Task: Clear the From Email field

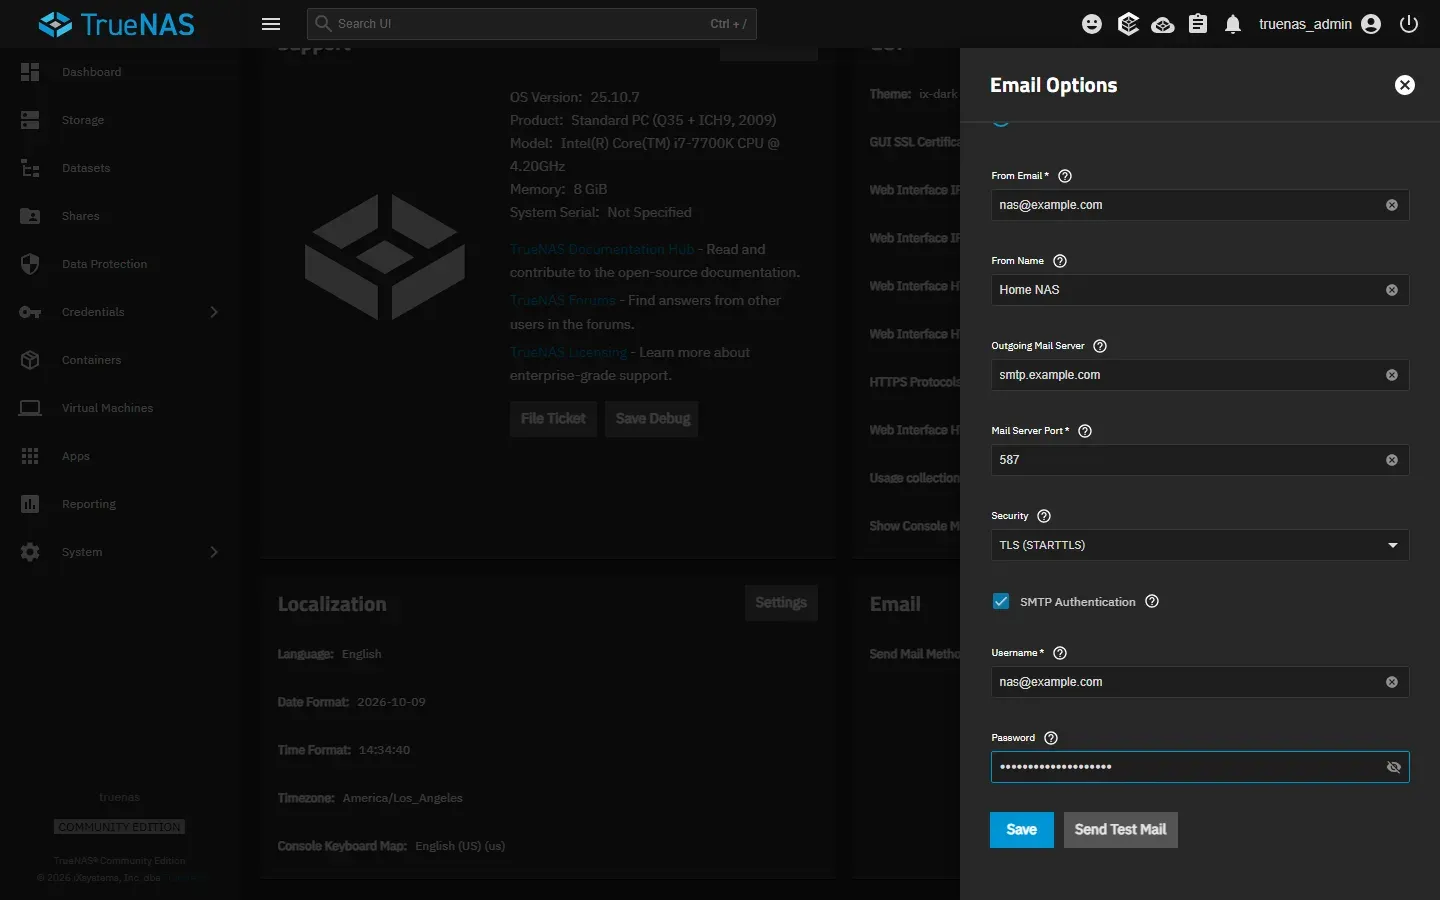Action: [x=1392, y=205]
